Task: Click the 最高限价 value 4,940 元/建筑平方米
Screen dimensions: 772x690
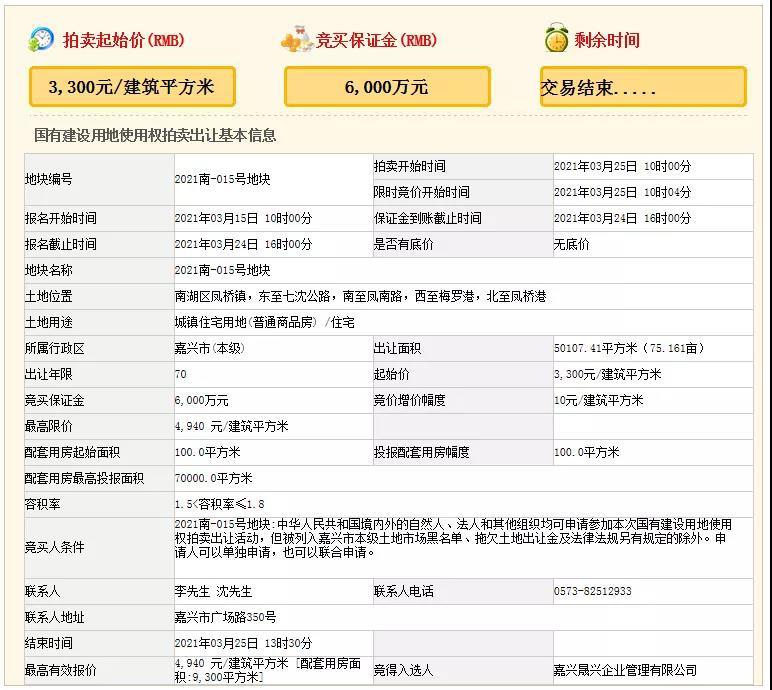Action: click(231, 427)
